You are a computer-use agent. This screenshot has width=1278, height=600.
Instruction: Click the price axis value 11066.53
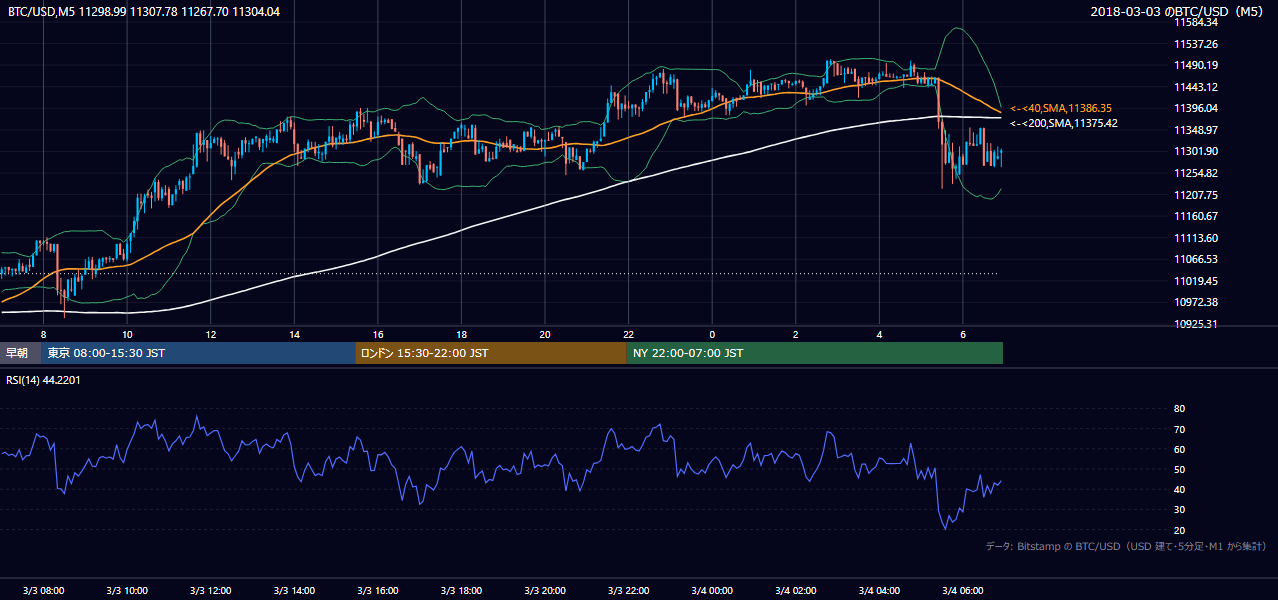pos(1196,259)
